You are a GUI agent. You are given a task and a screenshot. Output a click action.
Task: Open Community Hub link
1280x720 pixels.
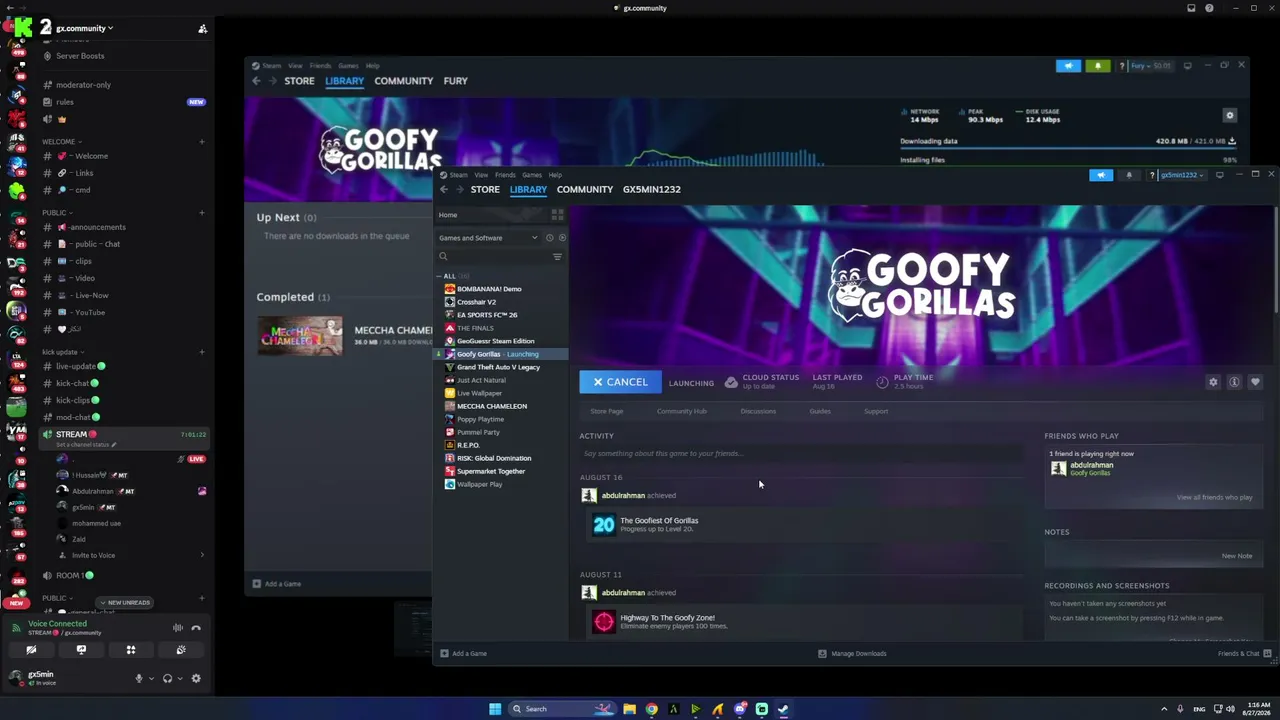click(x=682, y=411)
